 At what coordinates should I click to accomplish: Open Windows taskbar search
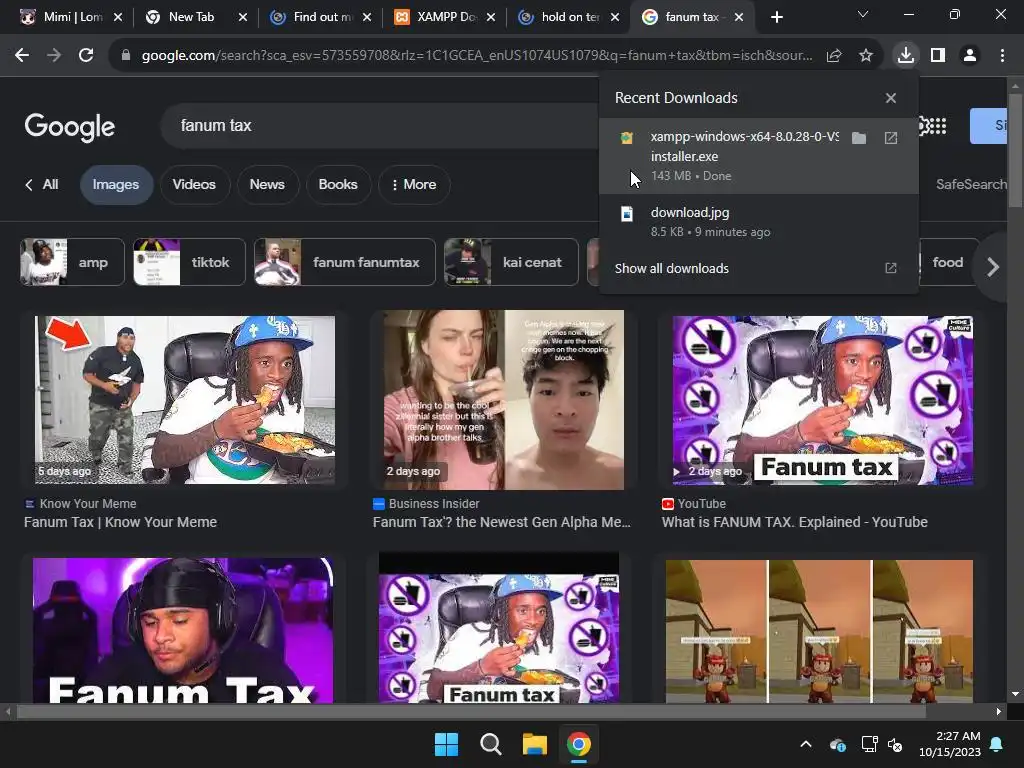click(x=490, y=744)
